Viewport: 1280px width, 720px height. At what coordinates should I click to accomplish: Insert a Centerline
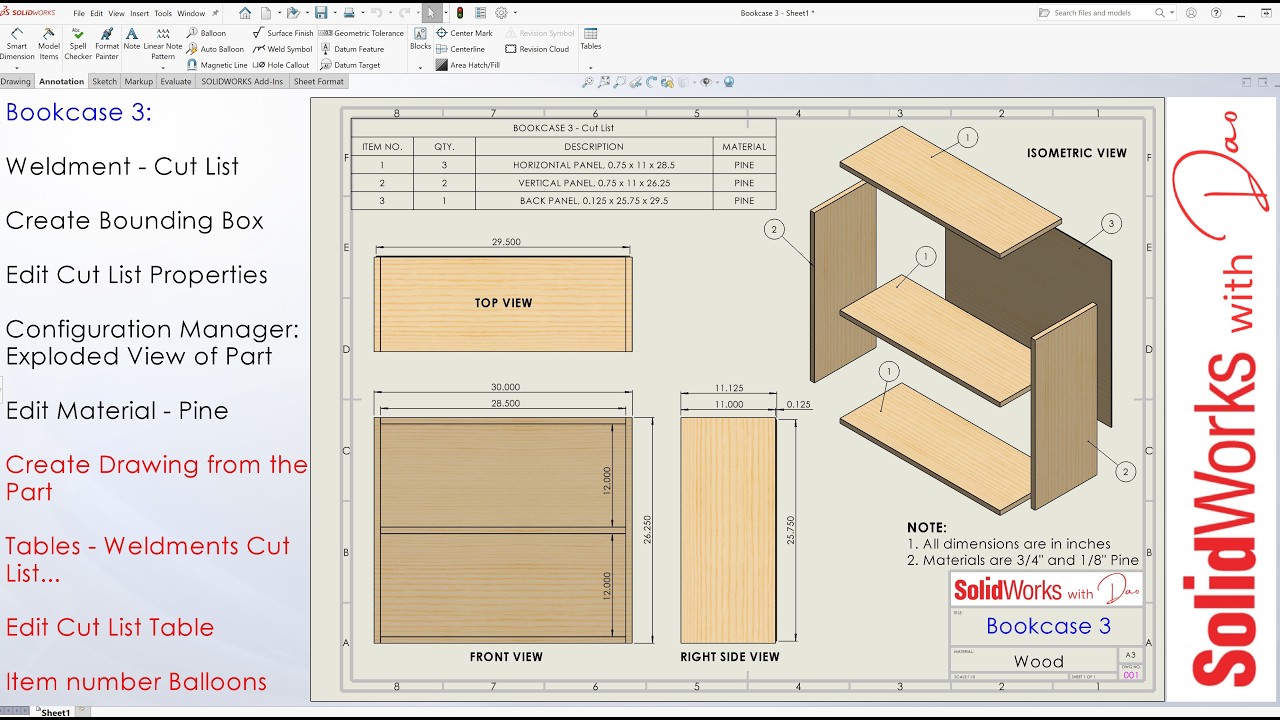460,49
